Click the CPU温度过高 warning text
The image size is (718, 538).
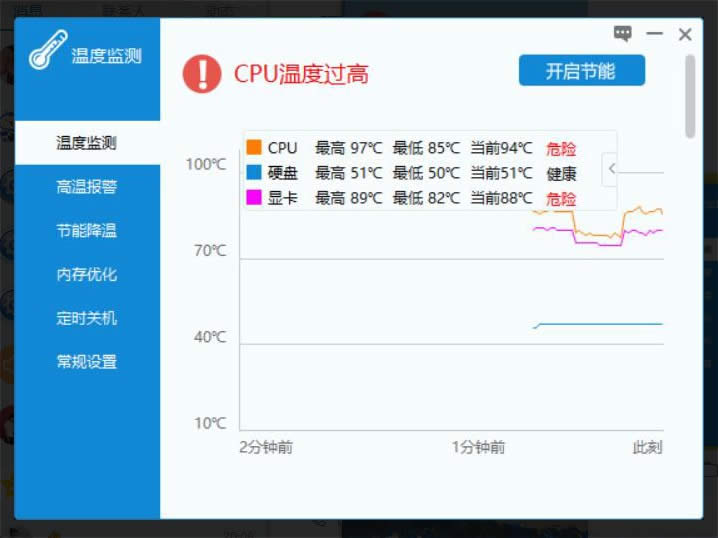(301, 74)
